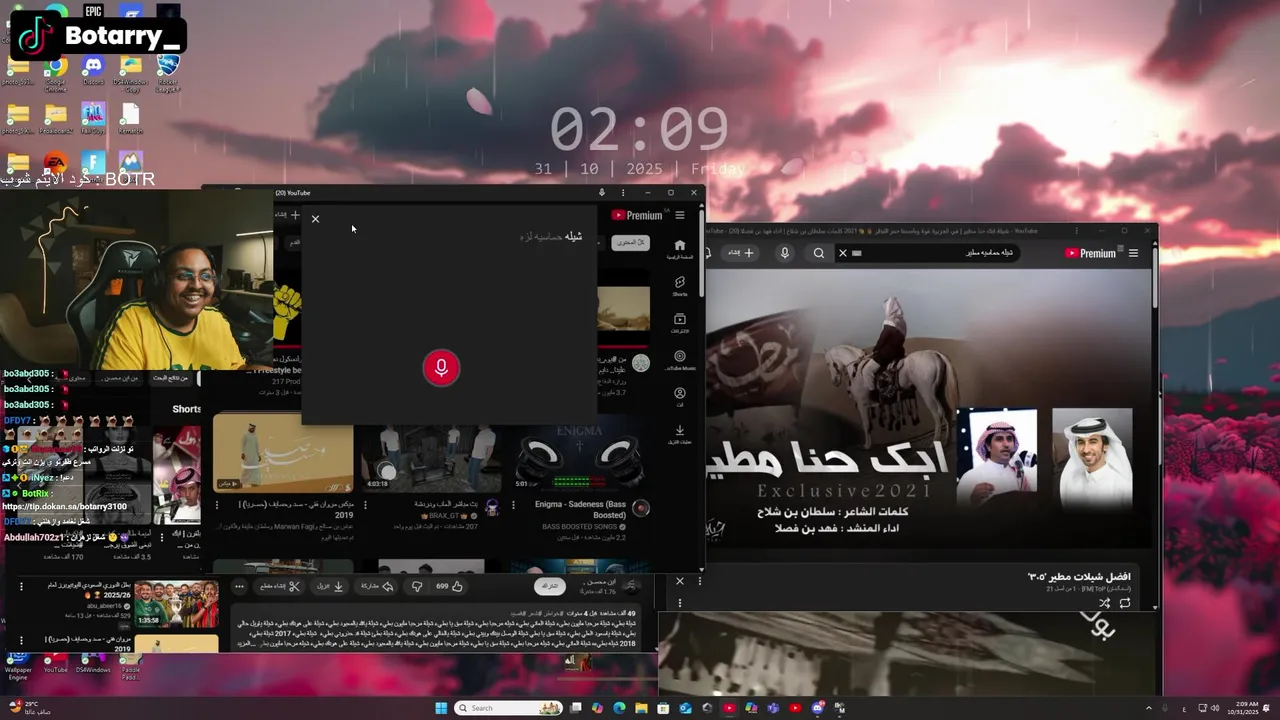
Task: Open the You profile icon in sidebar
Action: (680, 397)
